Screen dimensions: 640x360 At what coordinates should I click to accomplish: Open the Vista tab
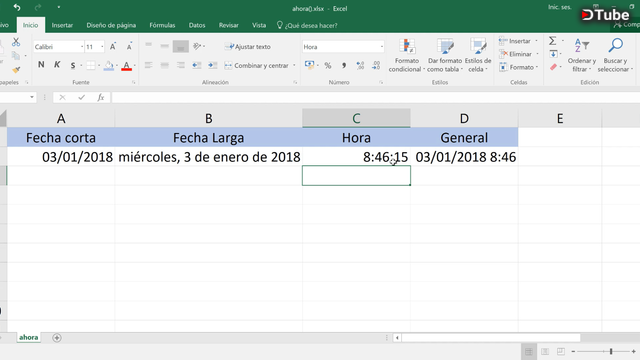point(259,25)
